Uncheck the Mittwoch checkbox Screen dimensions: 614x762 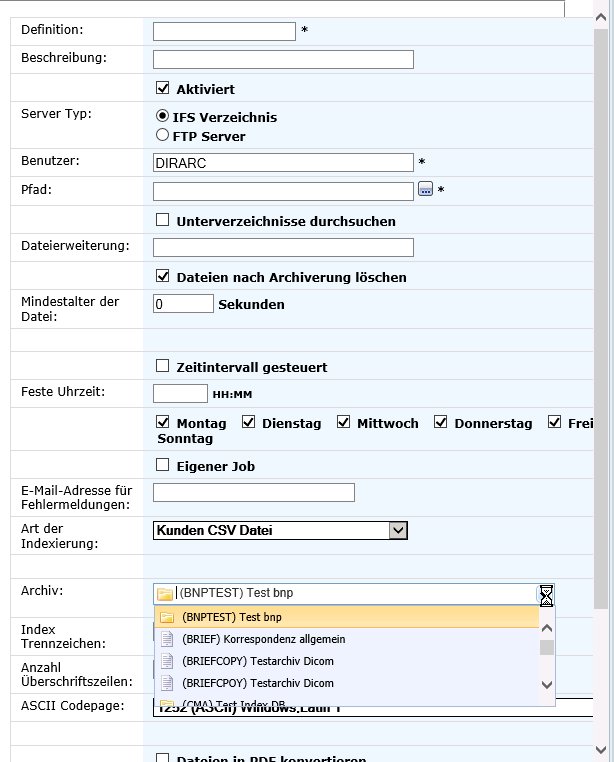point(343,422)
